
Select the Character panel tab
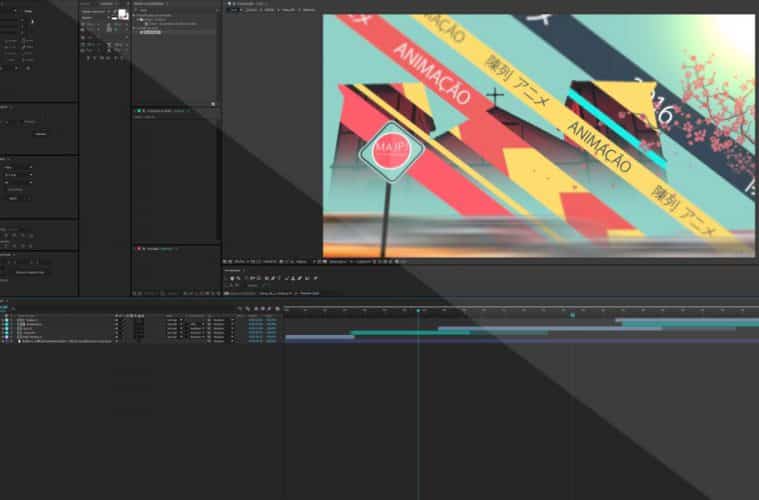pyautogui.click(x=107, y=4)
